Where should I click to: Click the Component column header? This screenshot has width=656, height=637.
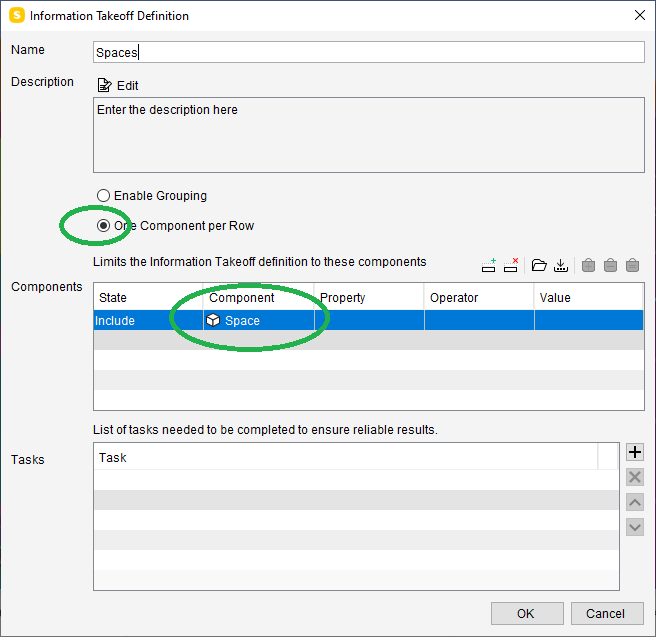click(259, 297)
